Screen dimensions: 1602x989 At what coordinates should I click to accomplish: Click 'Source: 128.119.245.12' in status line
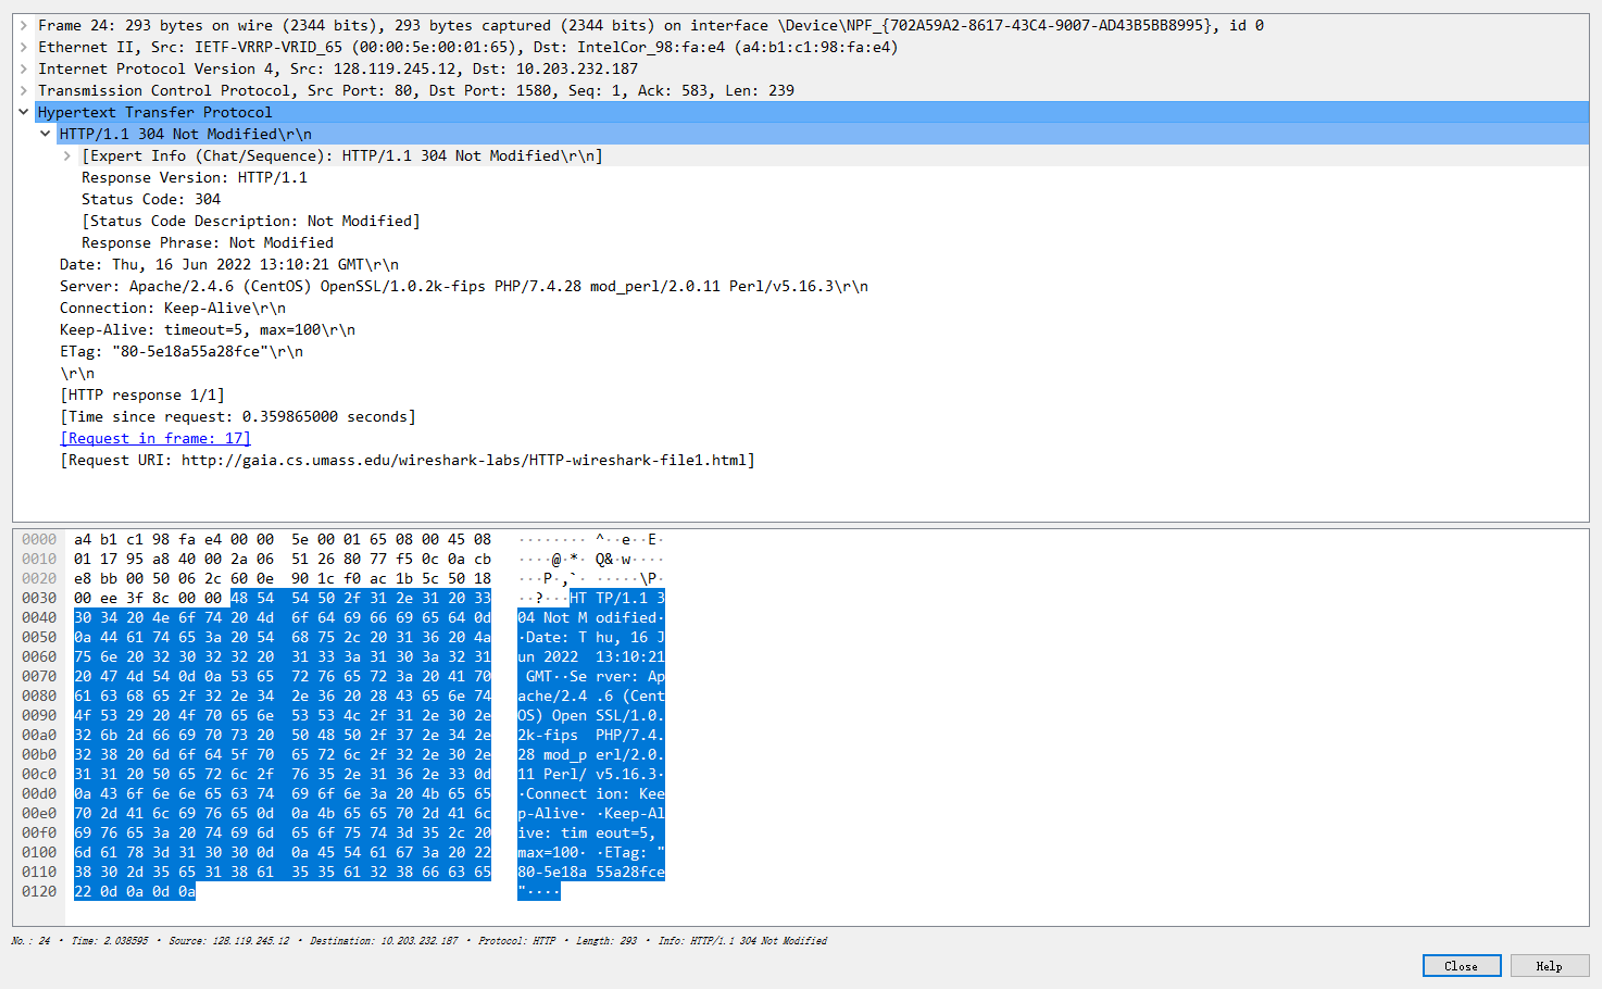point(229,941)
